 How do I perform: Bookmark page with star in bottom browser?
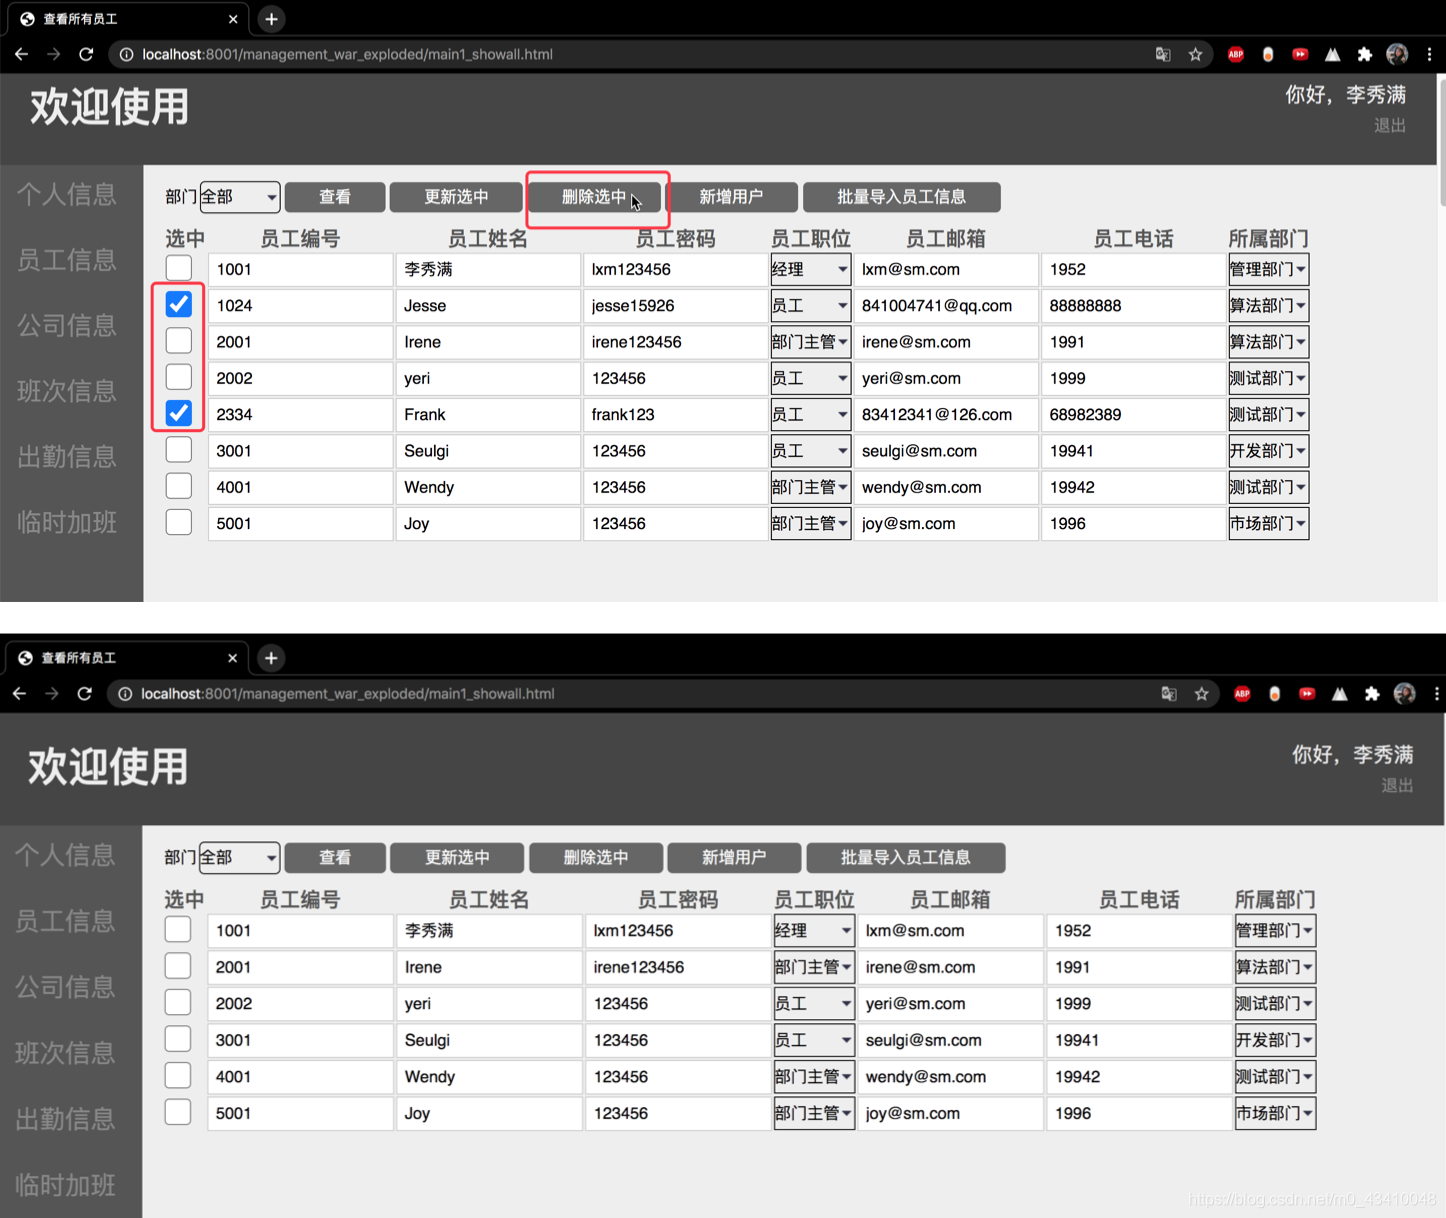(x=1201, y=693)
